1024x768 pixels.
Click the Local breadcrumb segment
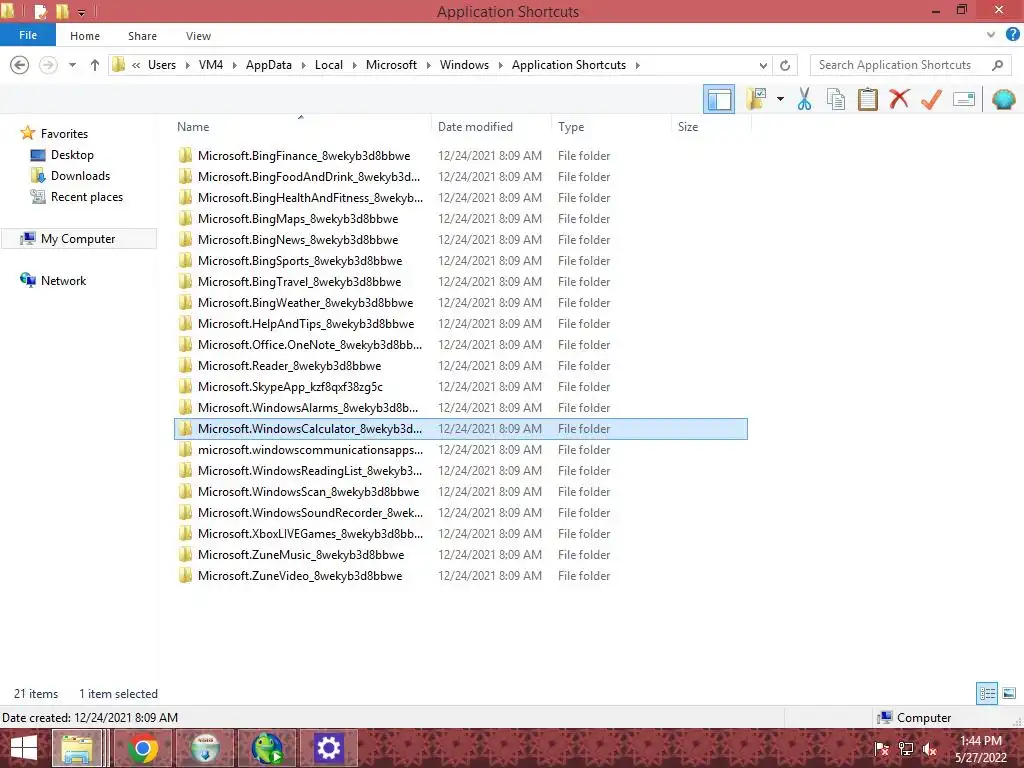[x=328, y=65]
